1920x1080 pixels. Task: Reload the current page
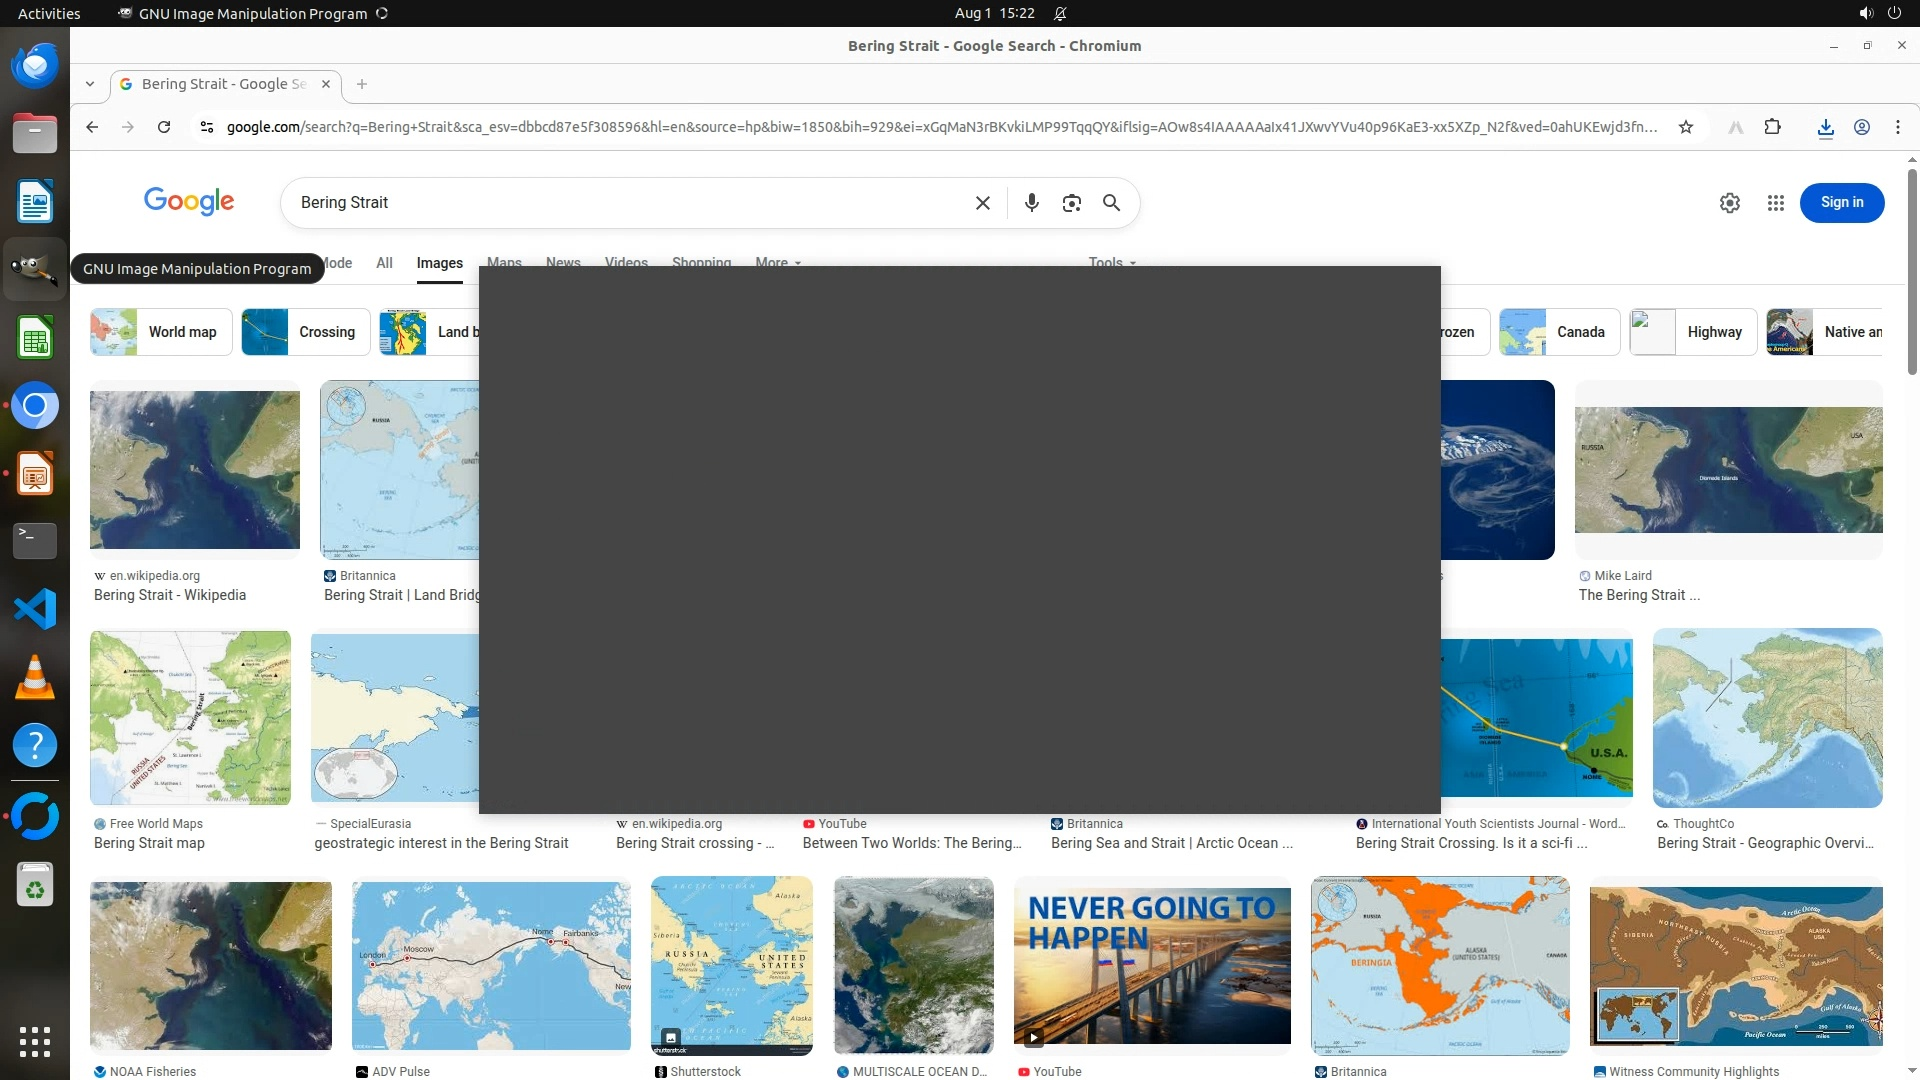click(164, 127)
